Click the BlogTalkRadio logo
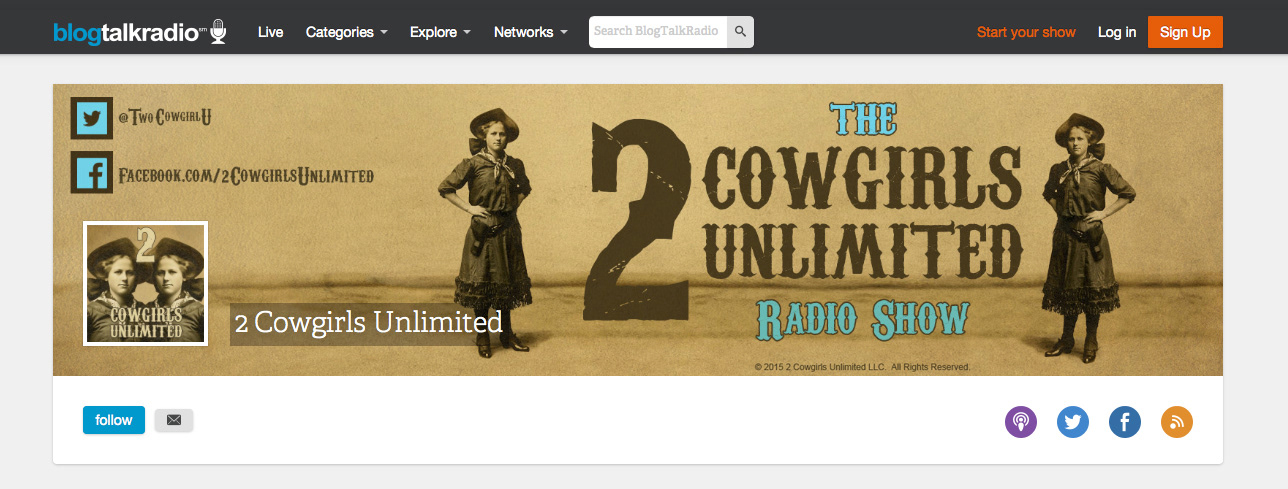 coord(140,32)
